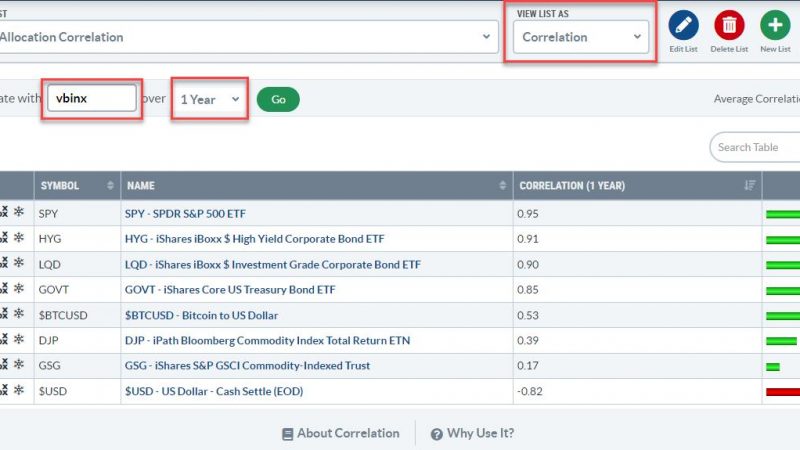Select the DJP symbol cell
This screenshot has height=450, width=800.
[77, 340]
